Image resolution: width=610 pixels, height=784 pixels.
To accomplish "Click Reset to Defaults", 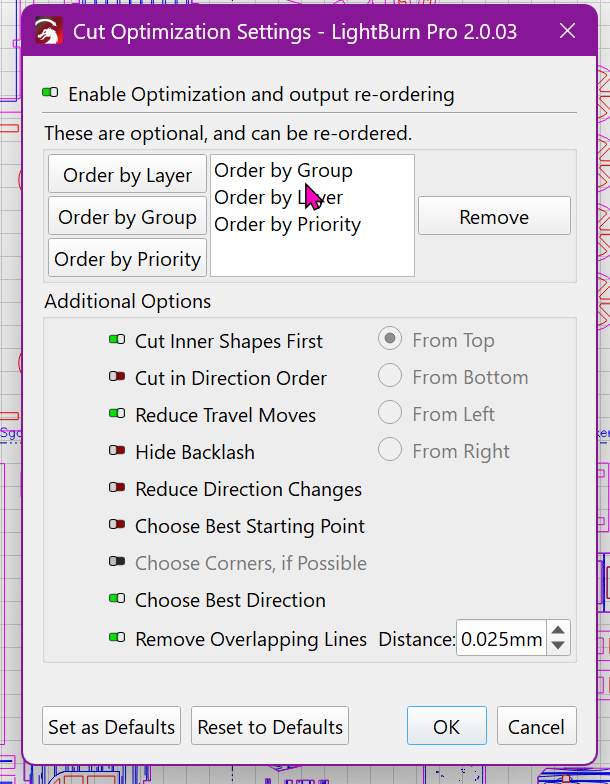I will click(x=270, y=727).
